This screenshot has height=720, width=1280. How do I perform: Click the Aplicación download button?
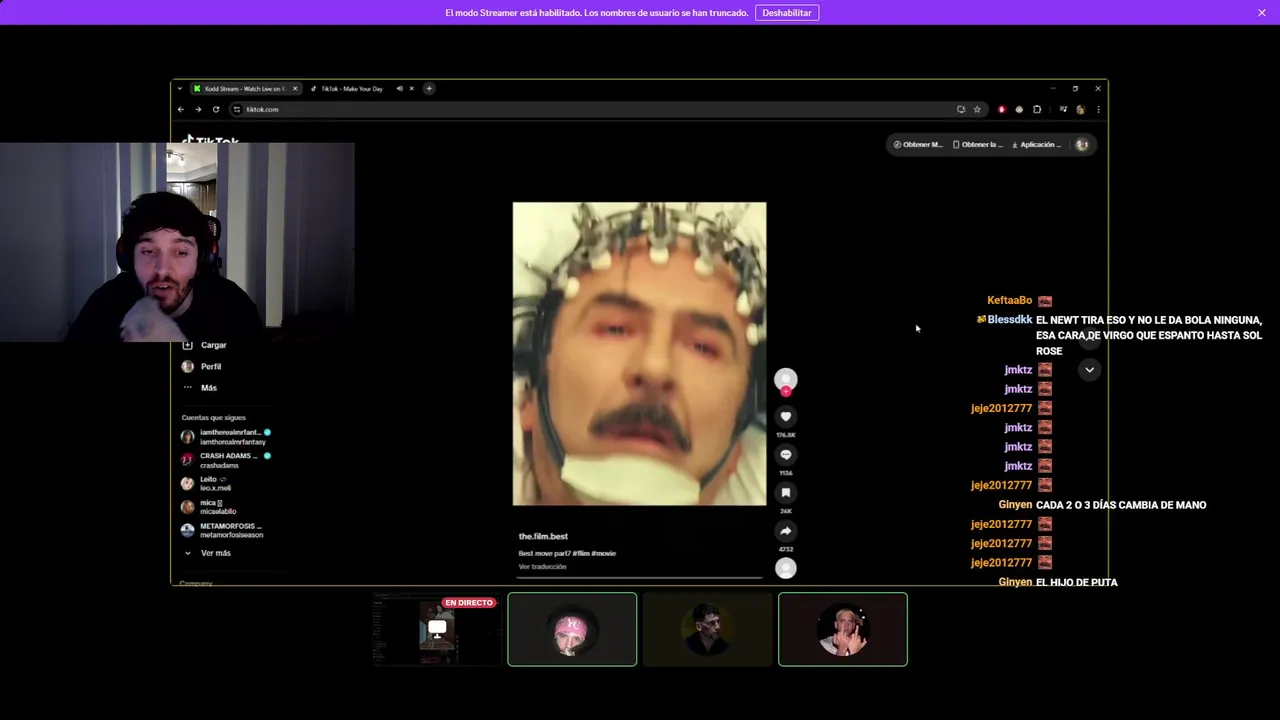(1036, 145)
